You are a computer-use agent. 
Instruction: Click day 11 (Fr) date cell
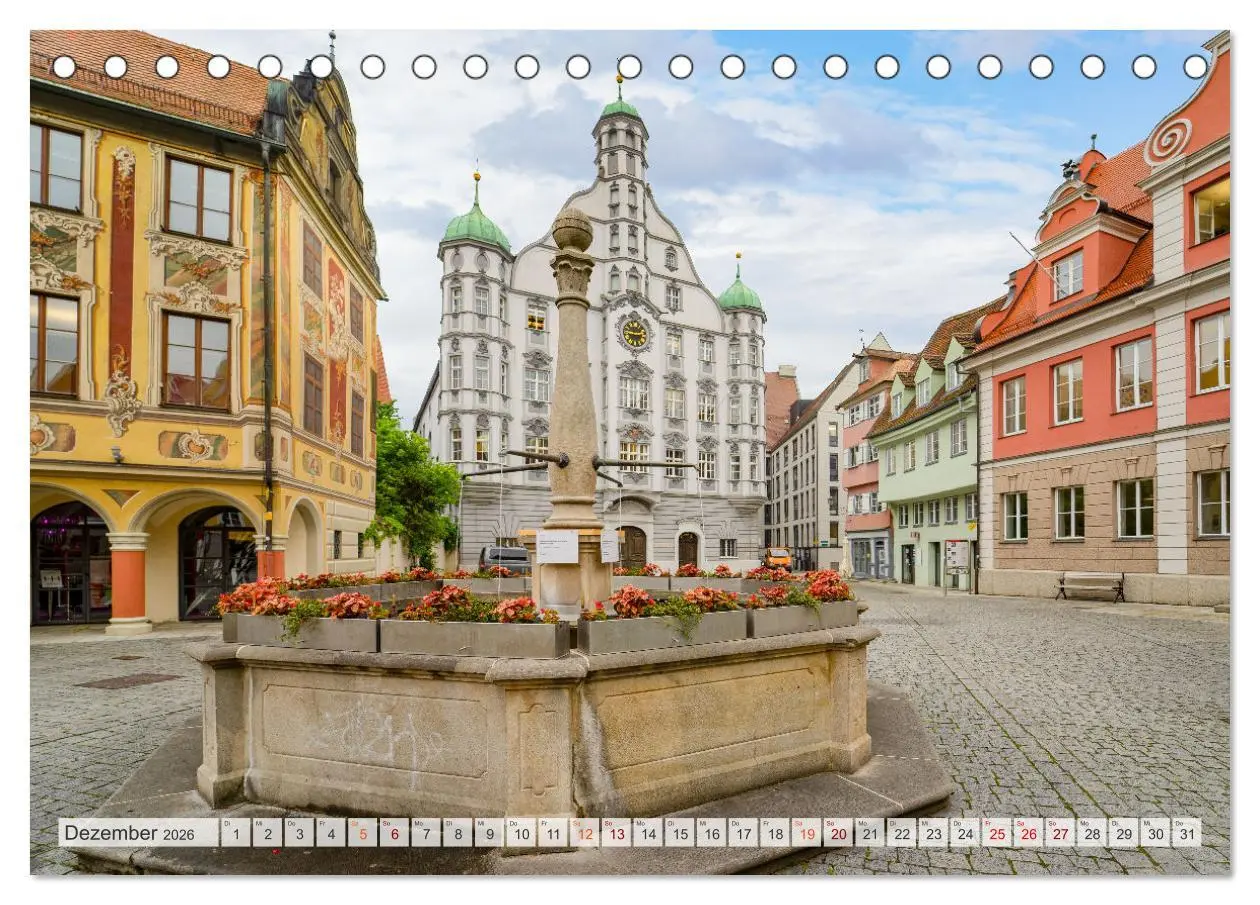[552, 833]
